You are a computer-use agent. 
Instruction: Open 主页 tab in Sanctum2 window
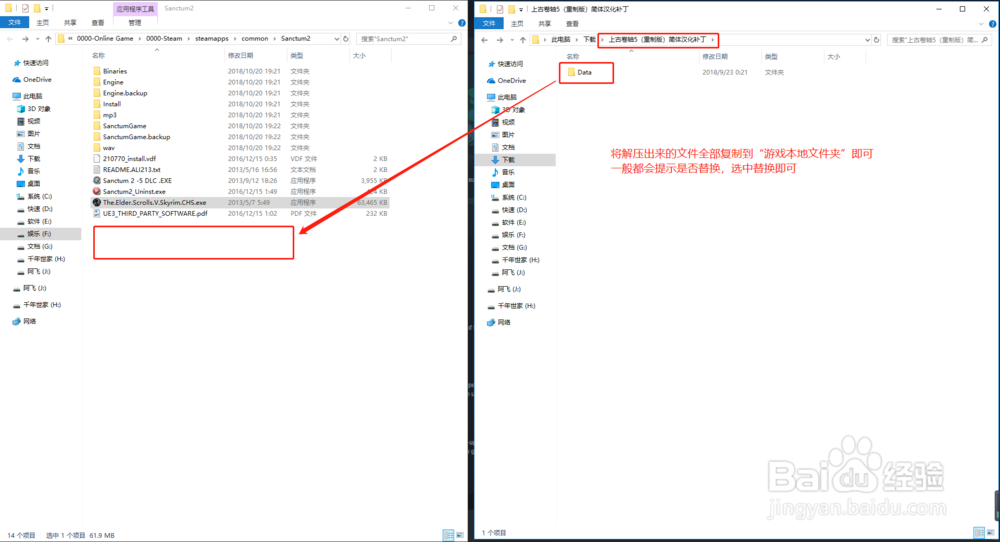42,23
